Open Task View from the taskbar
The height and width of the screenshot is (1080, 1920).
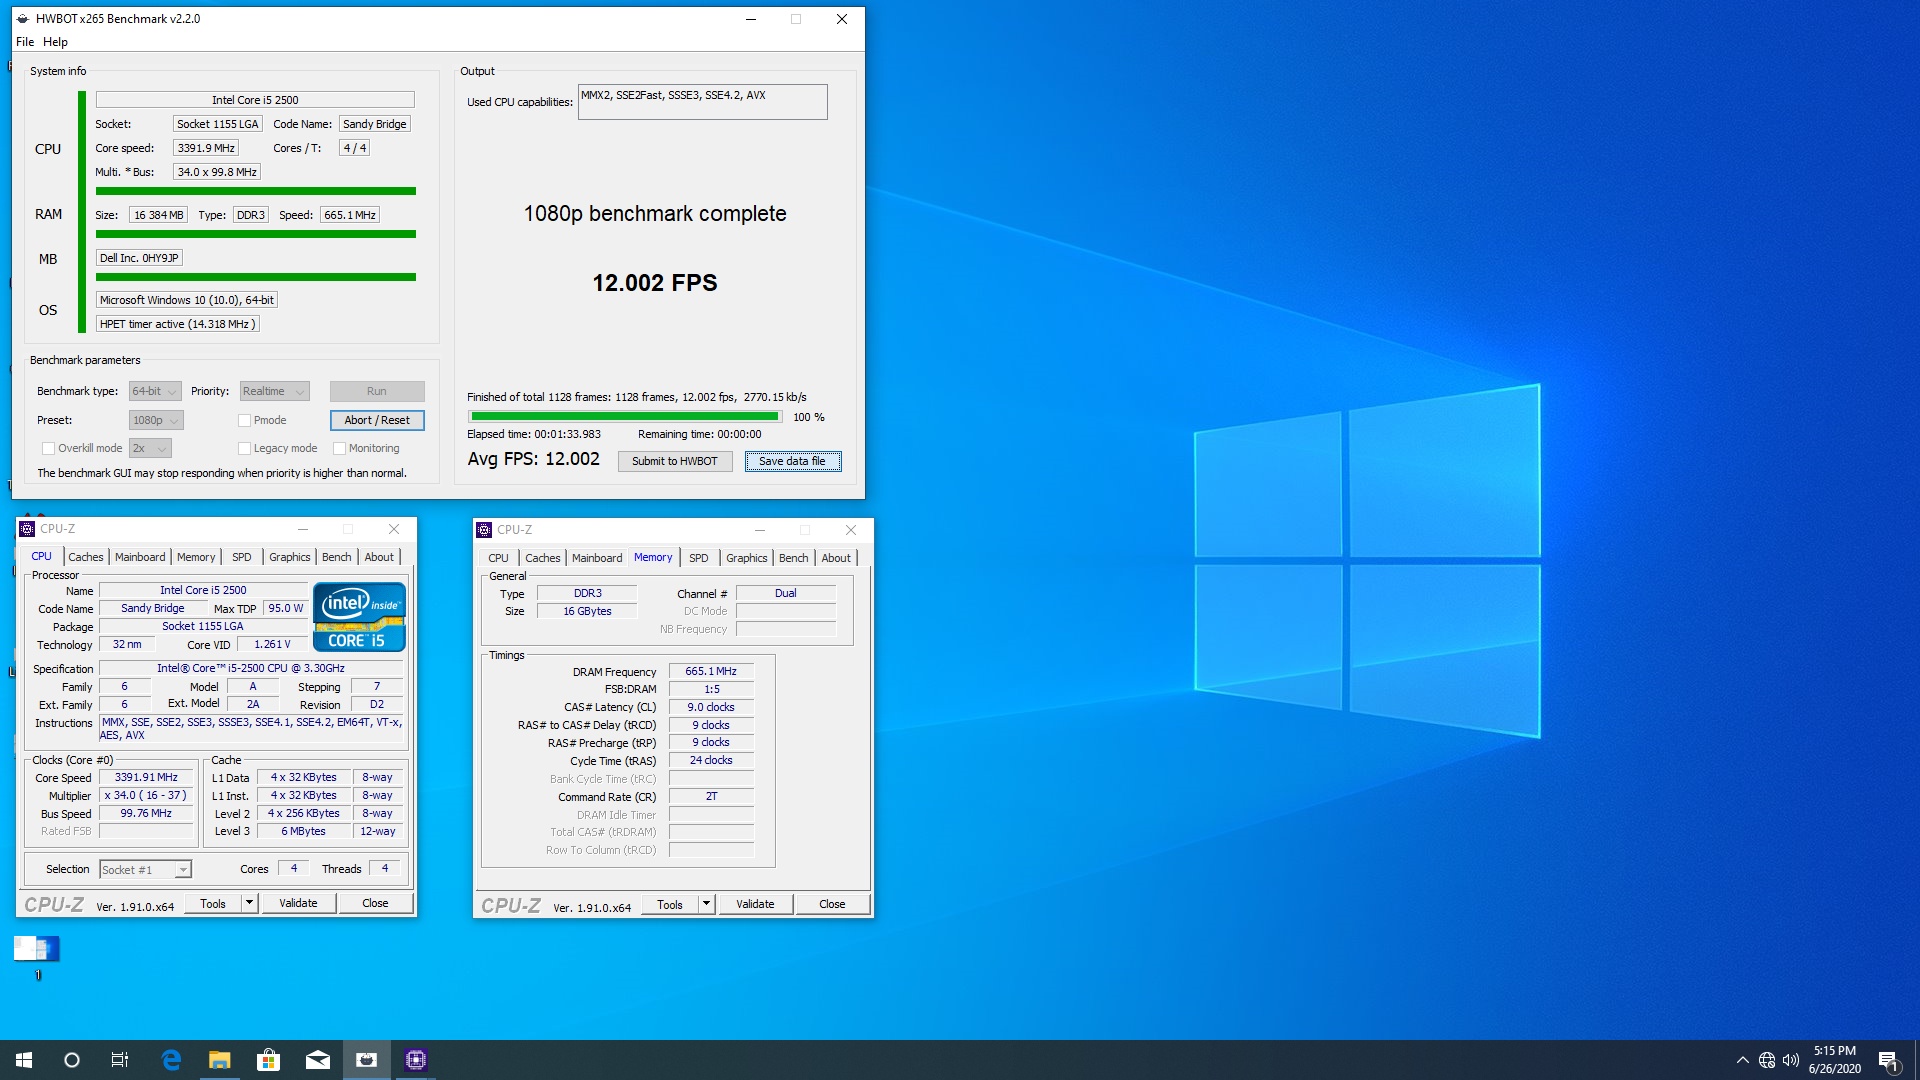[x=120, y=1060]
